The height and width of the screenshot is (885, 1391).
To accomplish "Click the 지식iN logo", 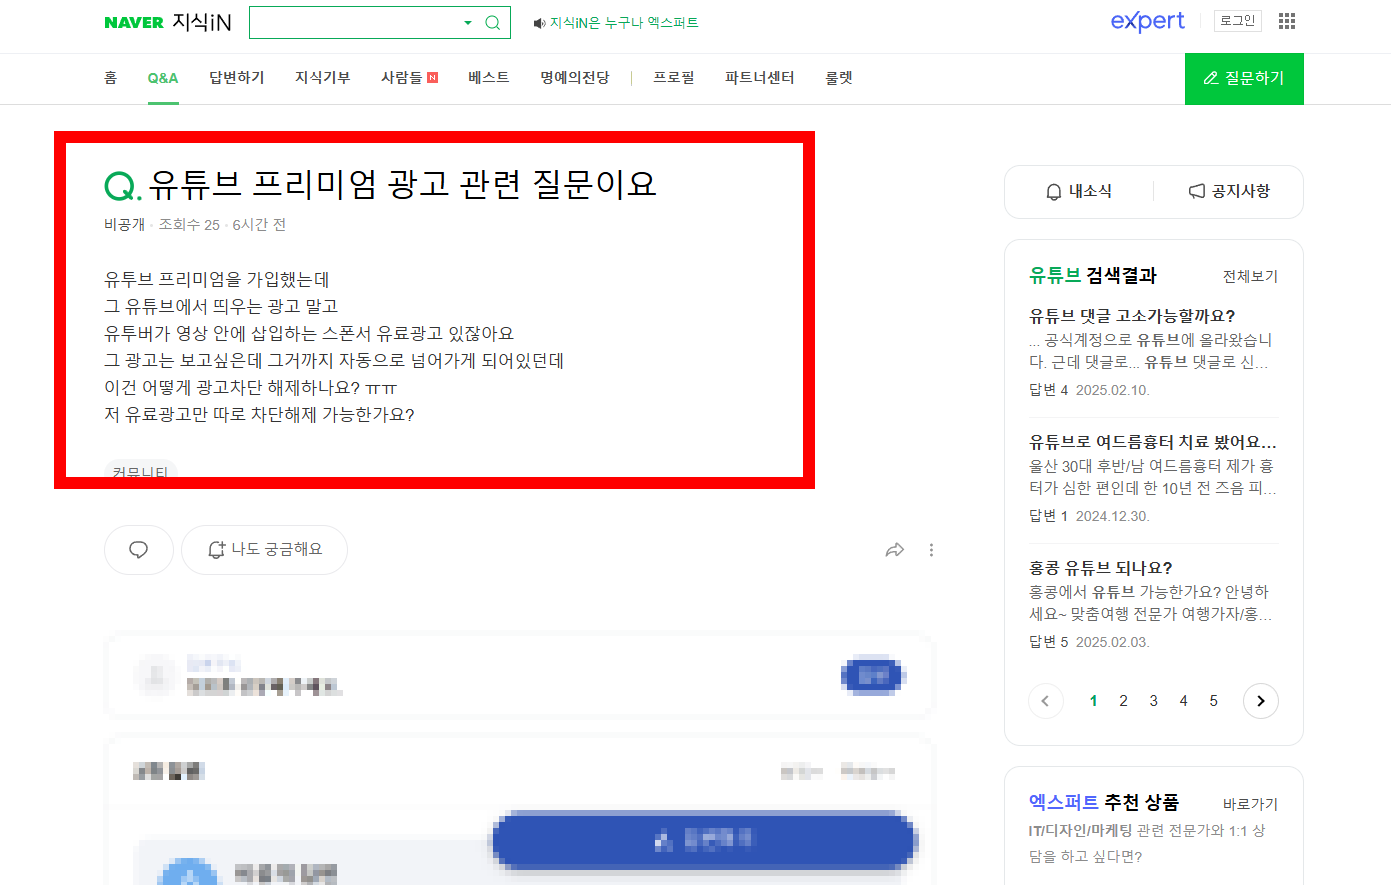I will [x=201, y=22].
